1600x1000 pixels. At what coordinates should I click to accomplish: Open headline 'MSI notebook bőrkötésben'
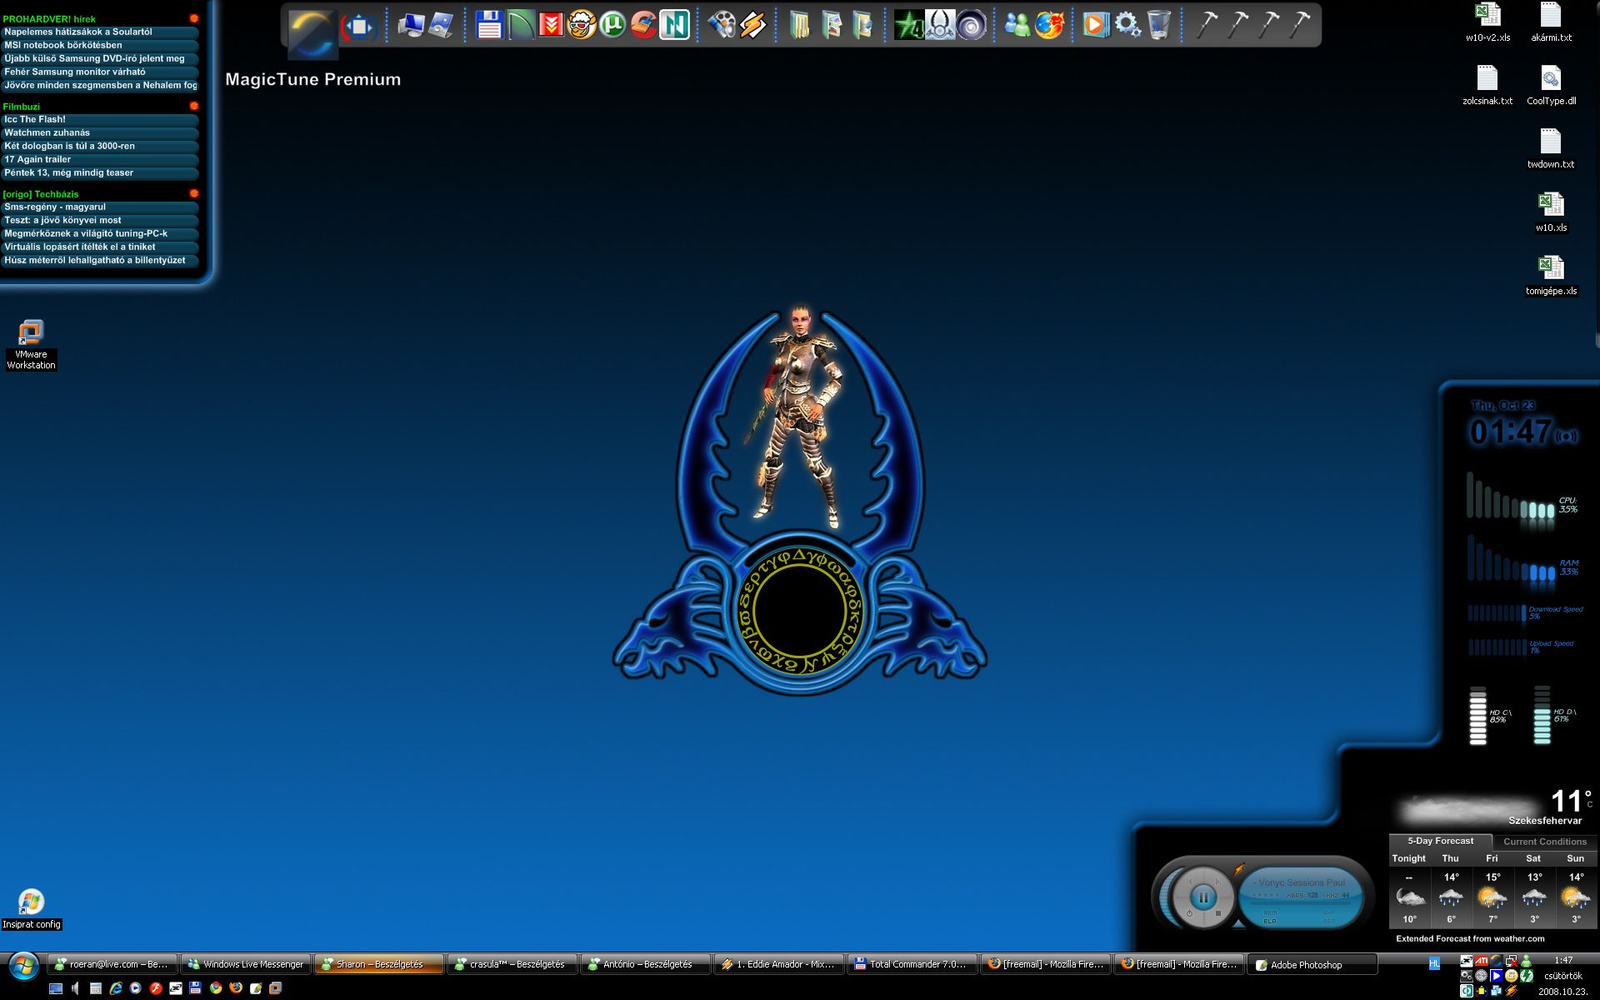coord(99,45)
